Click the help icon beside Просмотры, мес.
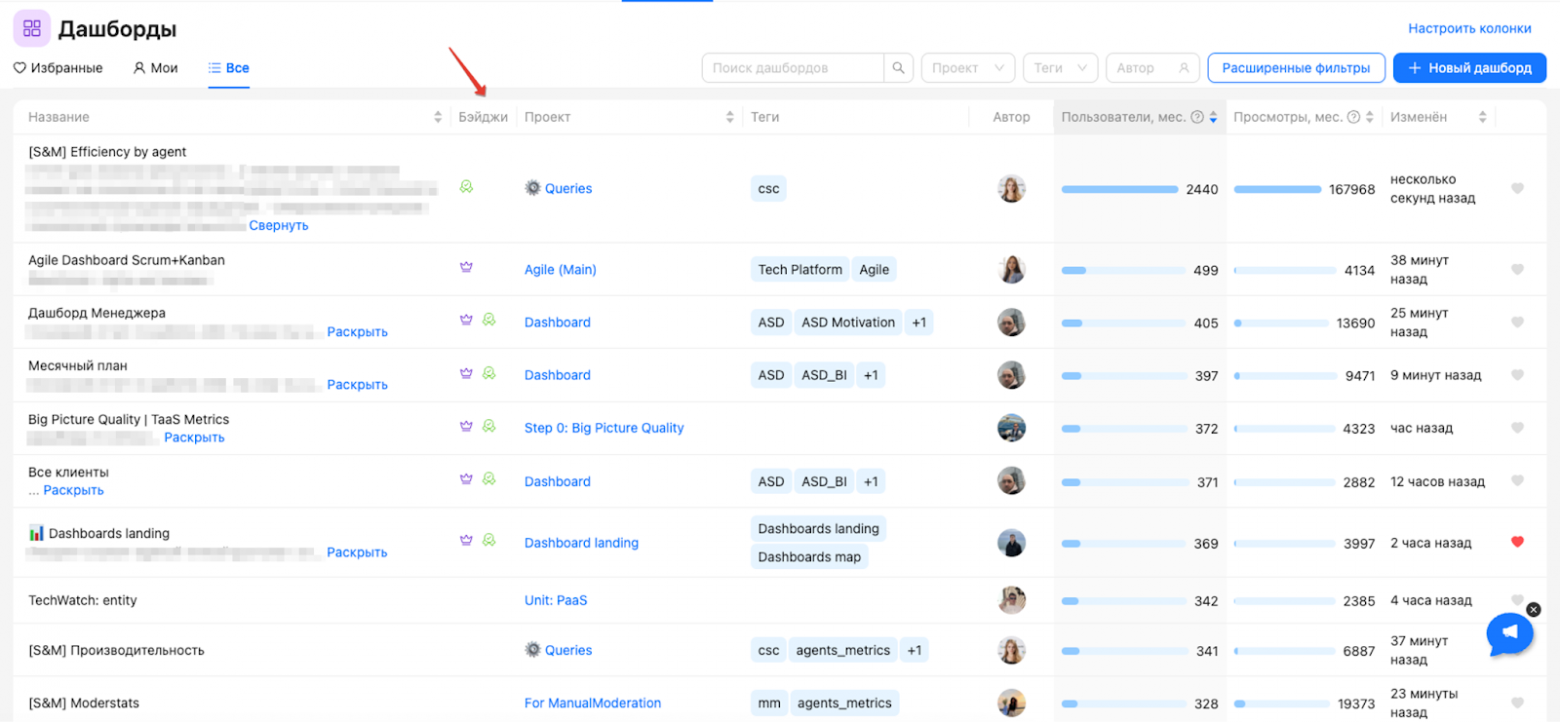The height and width of the screenshot is (722, 1560). (x=1353, y=117)
